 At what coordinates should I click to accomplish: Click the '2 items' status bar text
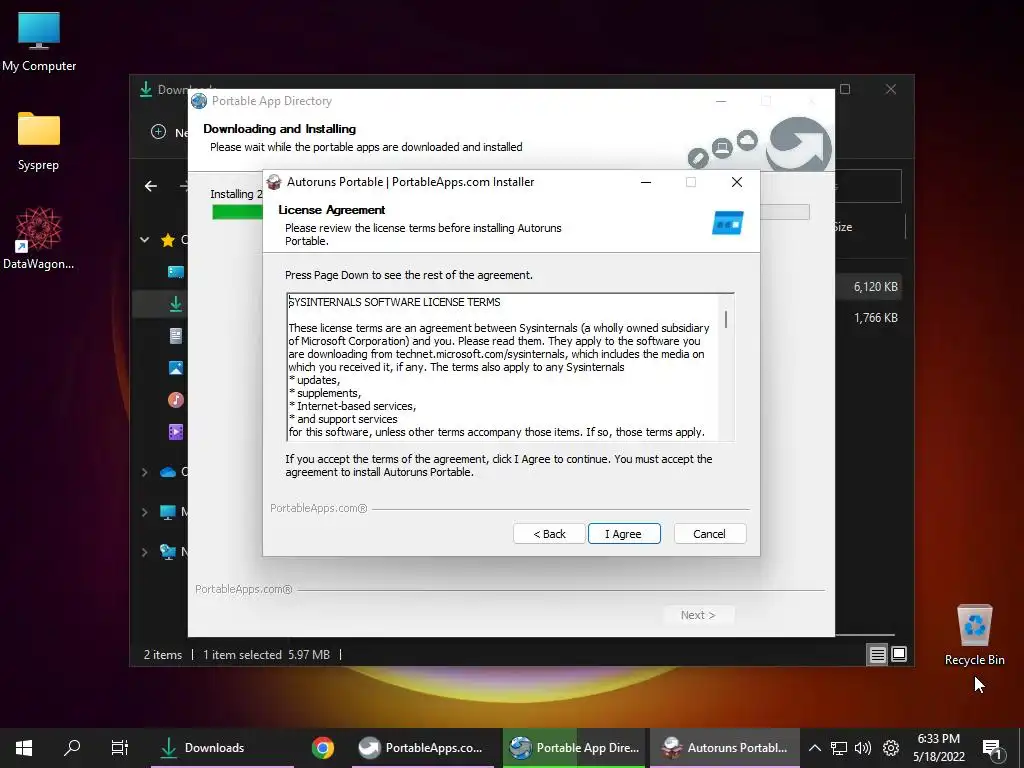pyautogui.click(x=163, y=654)
